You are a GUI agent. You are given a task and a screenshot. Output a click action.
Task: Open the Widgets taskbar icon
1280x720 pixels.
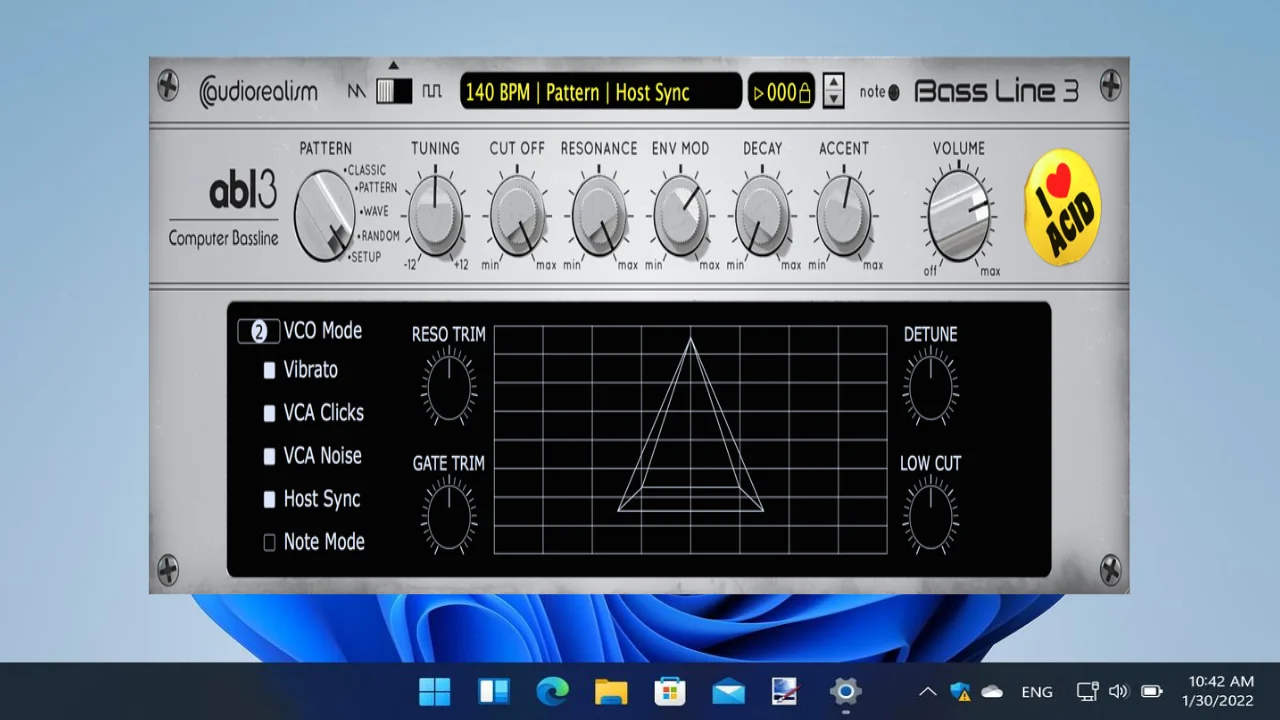point(493,691)
